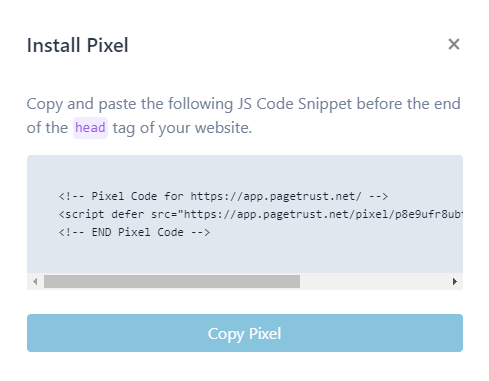Click the END Pixel Code comment line
Image resolution: width=489 pixels, height=381 pixels.
134,232
